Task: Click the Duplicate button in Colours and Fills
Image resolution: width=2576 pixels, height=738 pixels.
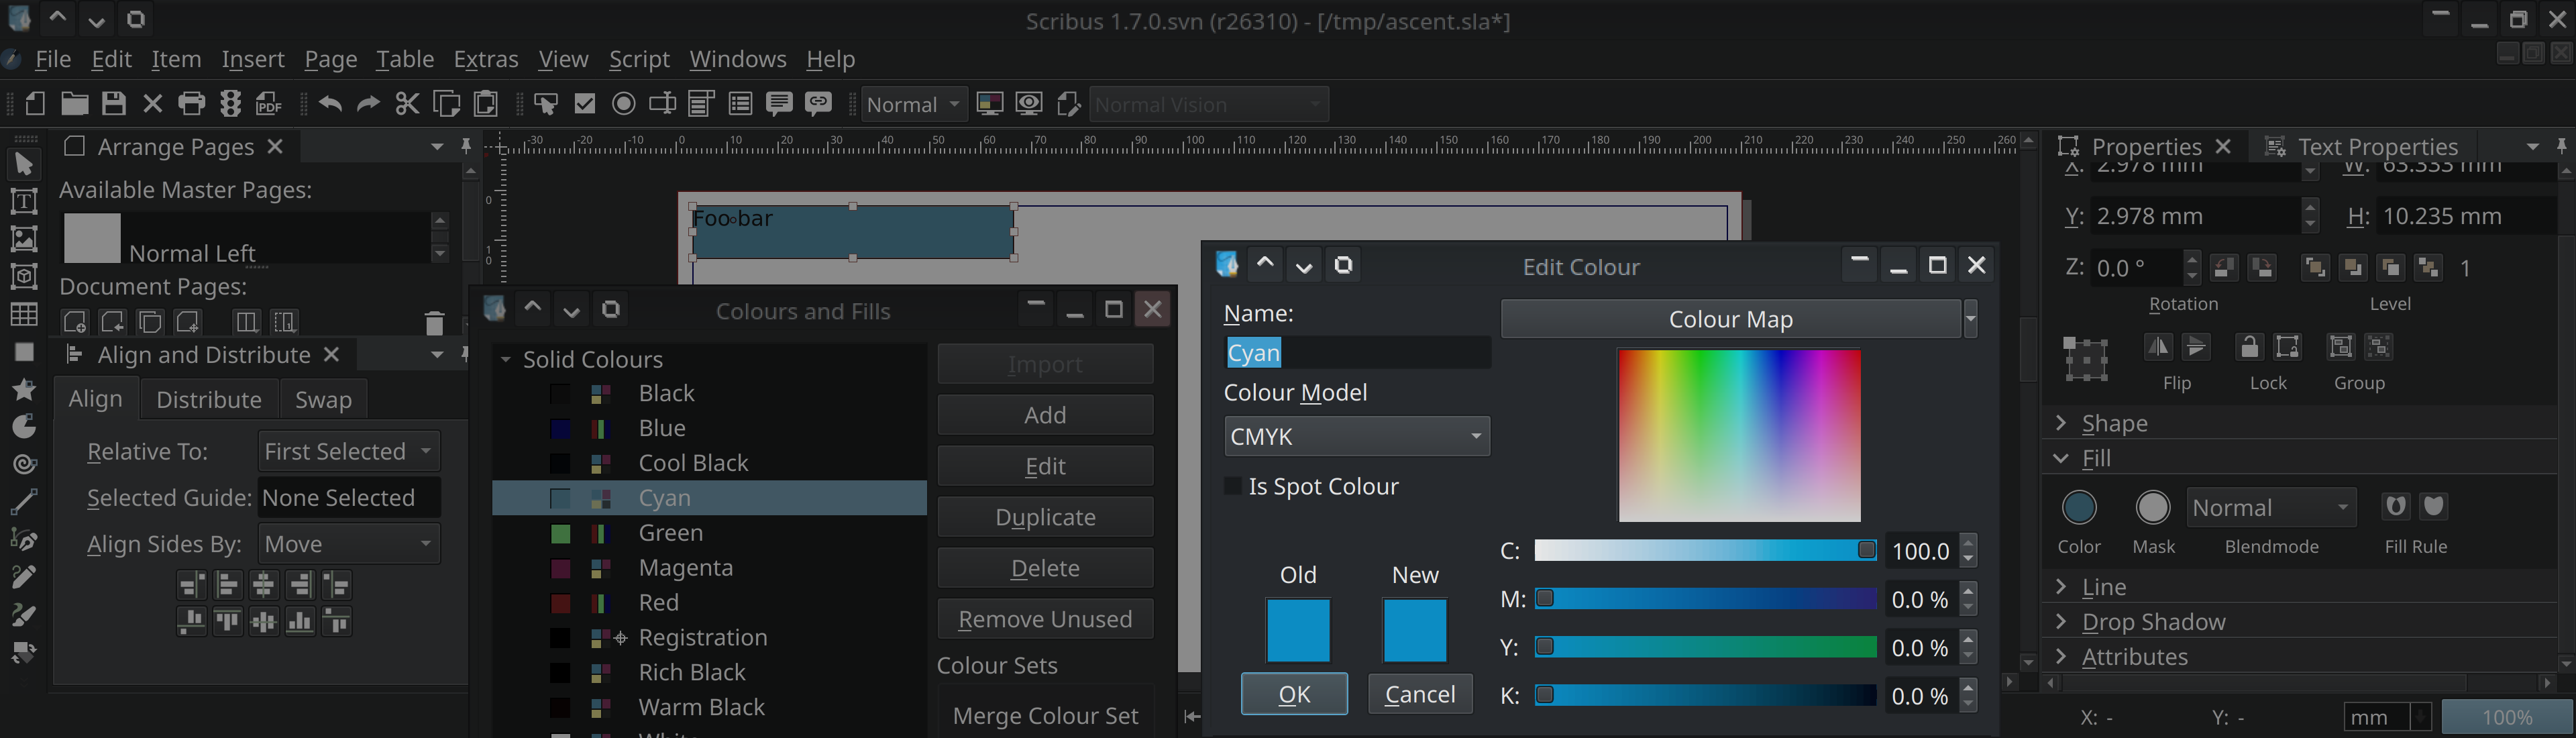Action: click(x=1045, y=517)
